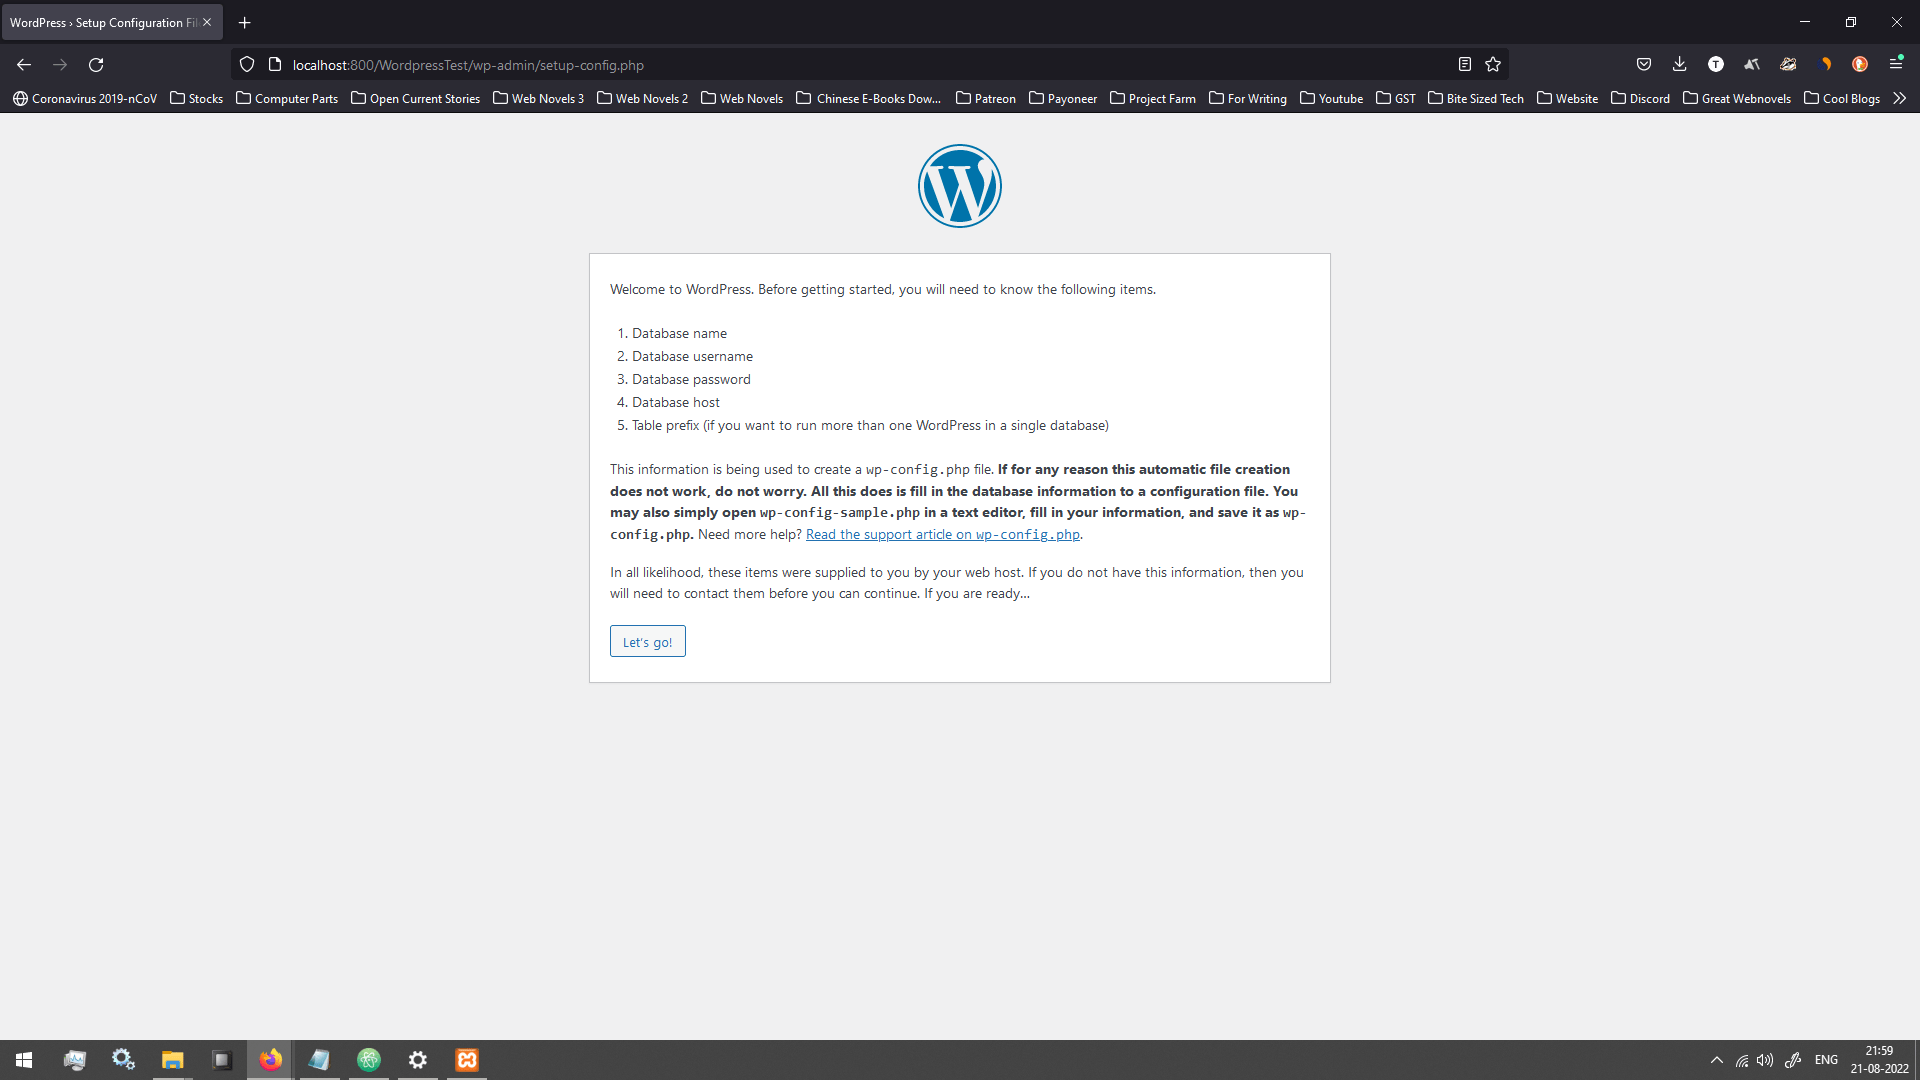Click the browser favorites star icon
Viewport: 1920px width, 1080px height.
tap(1493, 65)
